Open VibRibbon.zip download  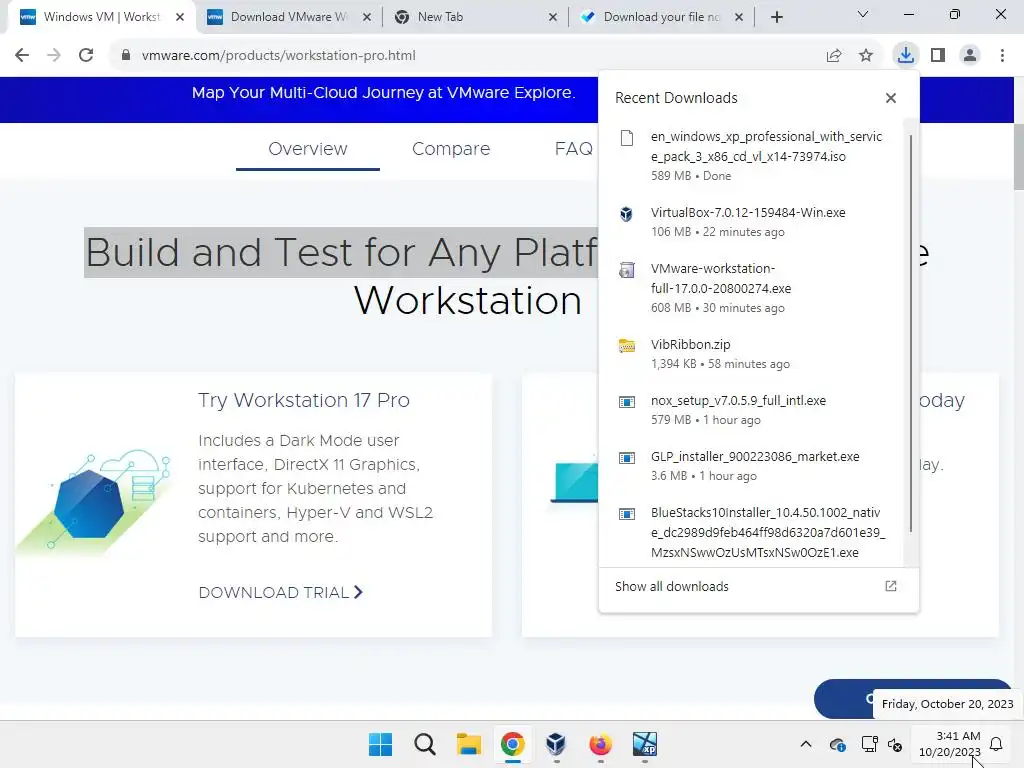(x=754, y=353)
